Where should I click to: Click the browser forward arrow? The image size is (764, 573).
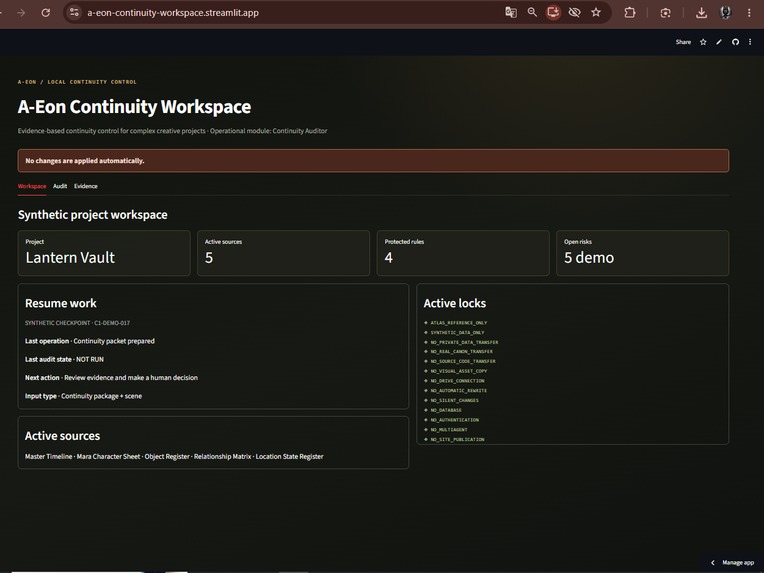pyautogui.click(x=21, y=13)
